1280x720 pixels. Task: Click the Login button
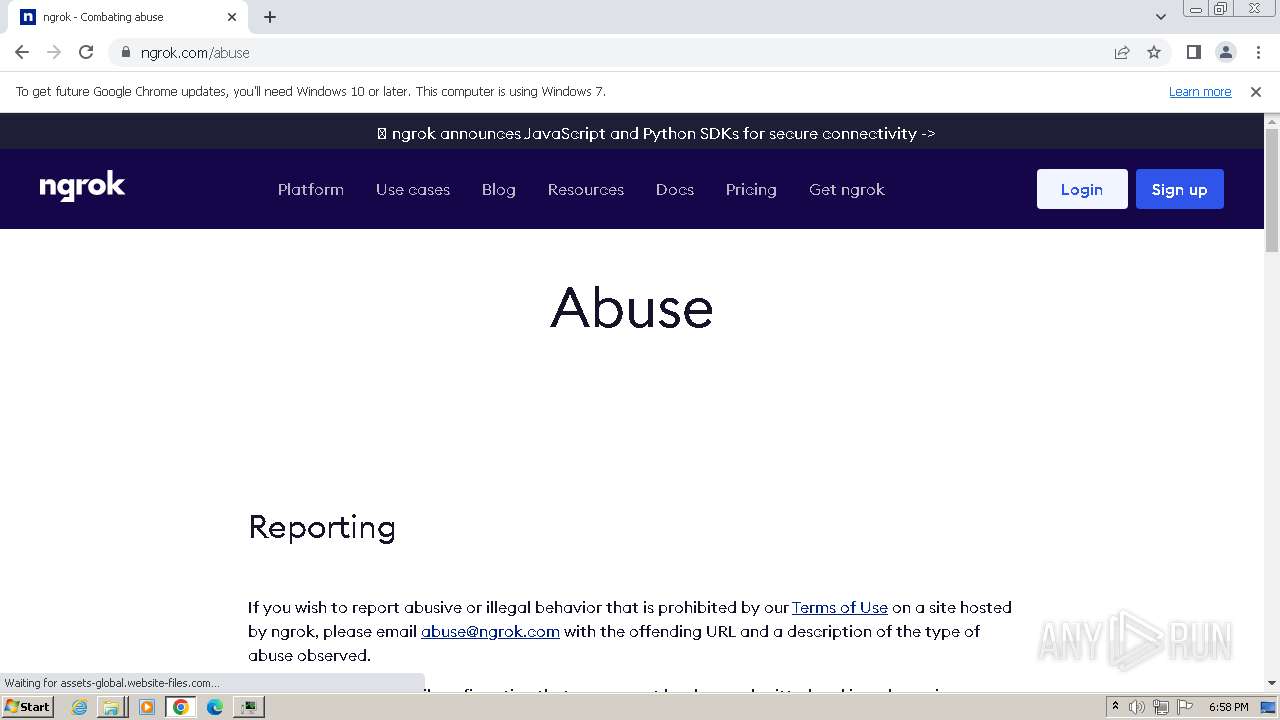[1082, 189]
